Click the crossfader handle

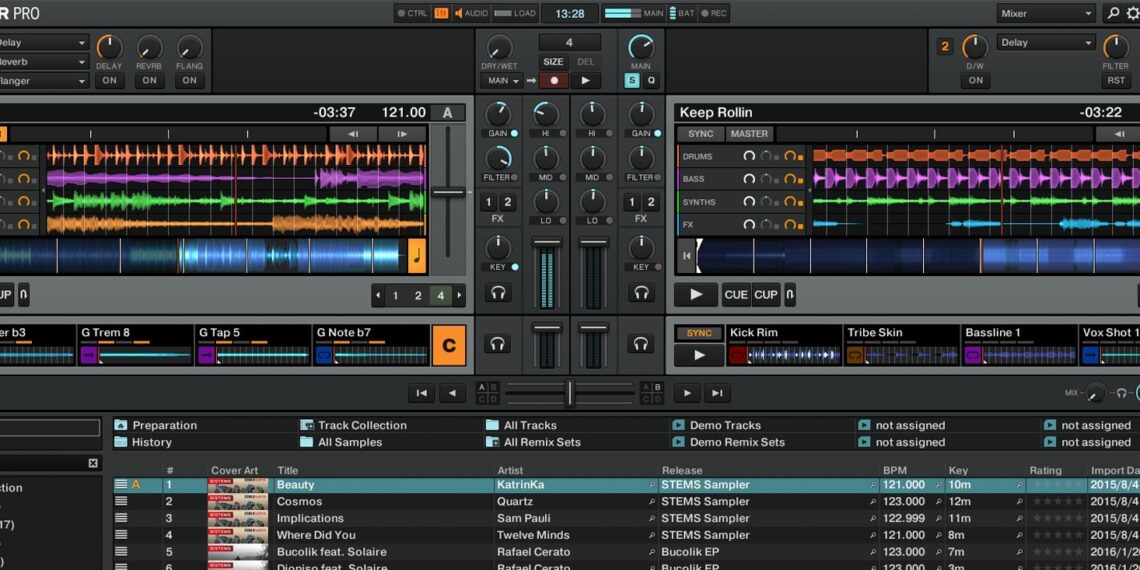pos(570,393)
